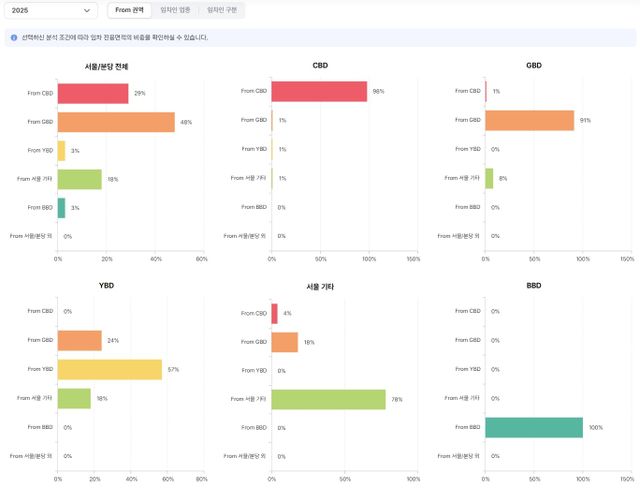Click the orange 91% From GBD bar in GBD chart
This screenshot has width=640, height=488.
click(529, 121)
